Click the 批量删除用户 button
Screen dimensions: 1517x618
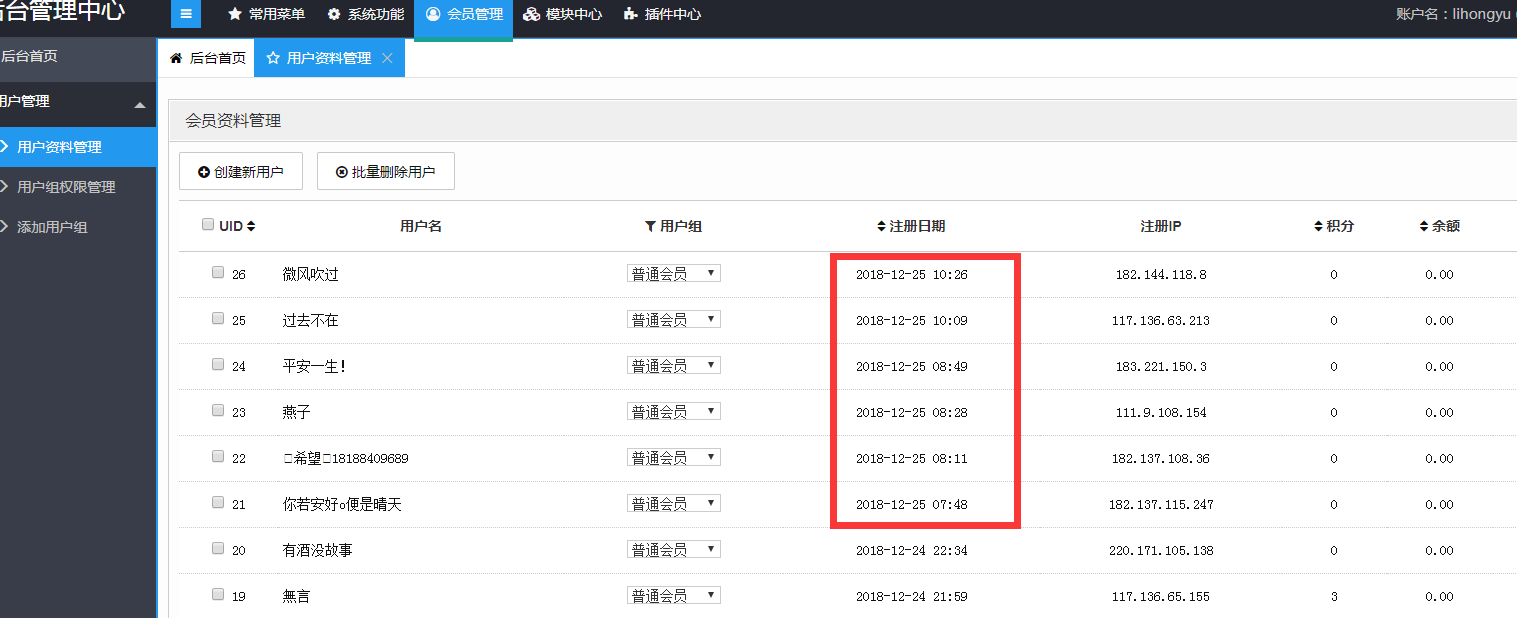click(385, 172)
